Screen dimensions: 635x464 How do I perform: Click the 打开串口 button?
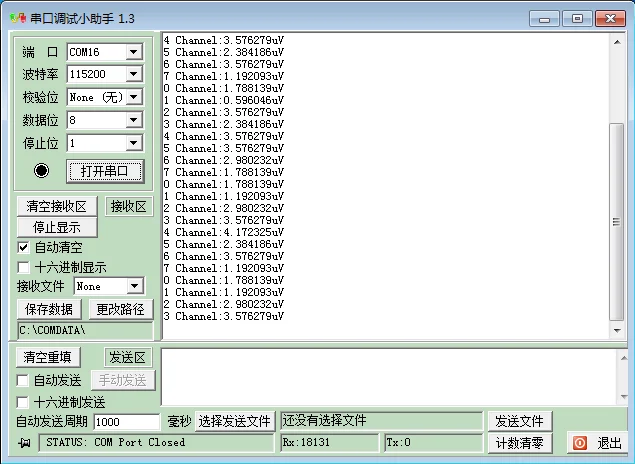pos(105,171)
